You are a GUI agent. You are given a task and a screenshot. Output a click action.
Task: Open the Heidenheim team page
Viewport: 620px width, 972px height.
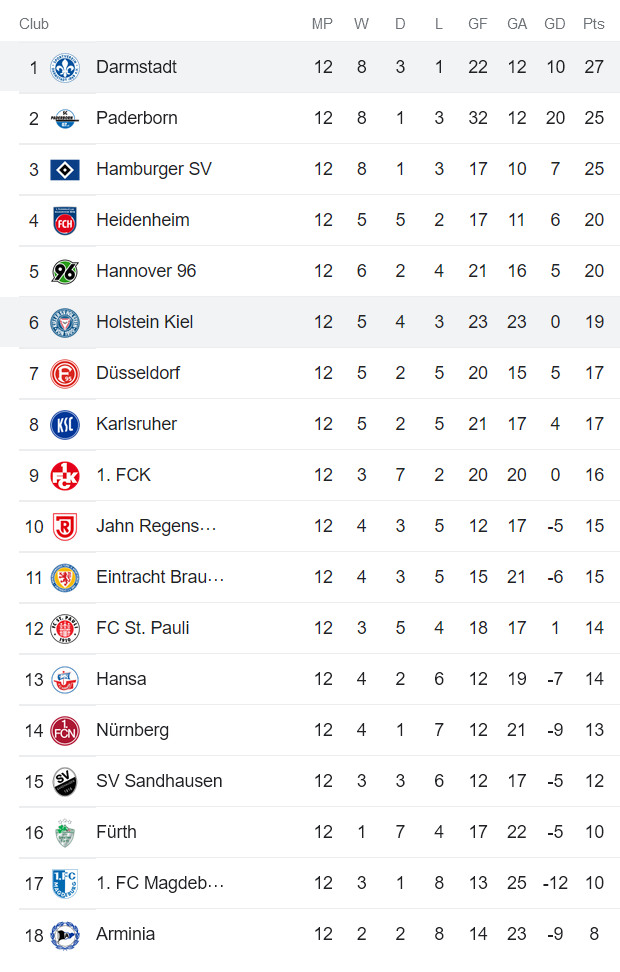146,219
